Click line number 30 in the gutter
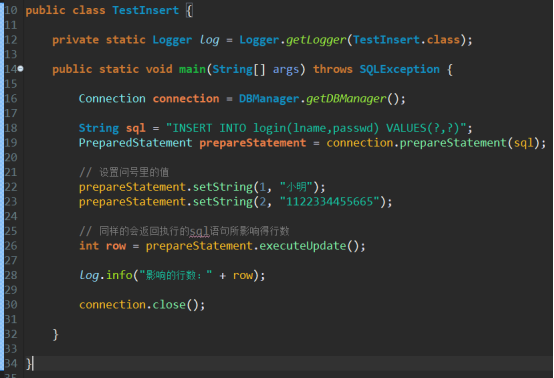554x378 pixels. [11, 305]
